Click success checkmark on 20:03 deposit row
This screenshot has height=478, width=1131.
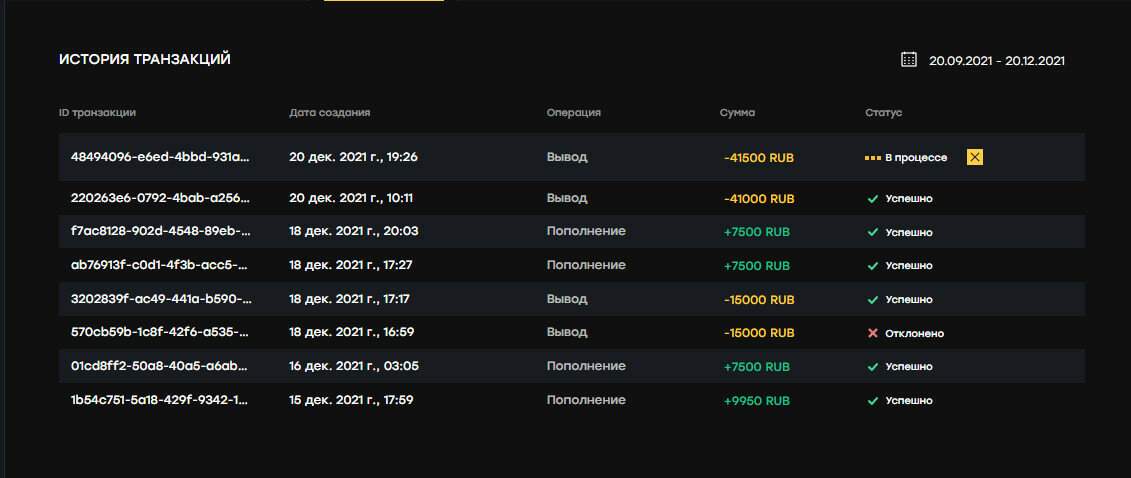coord(873,232)
